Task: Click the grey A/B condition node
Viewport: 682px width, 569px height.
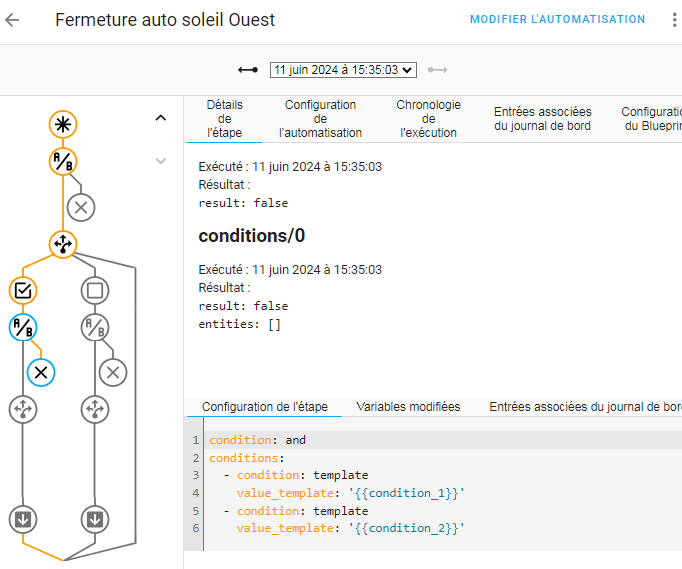Action: click(x=95, y=327)
